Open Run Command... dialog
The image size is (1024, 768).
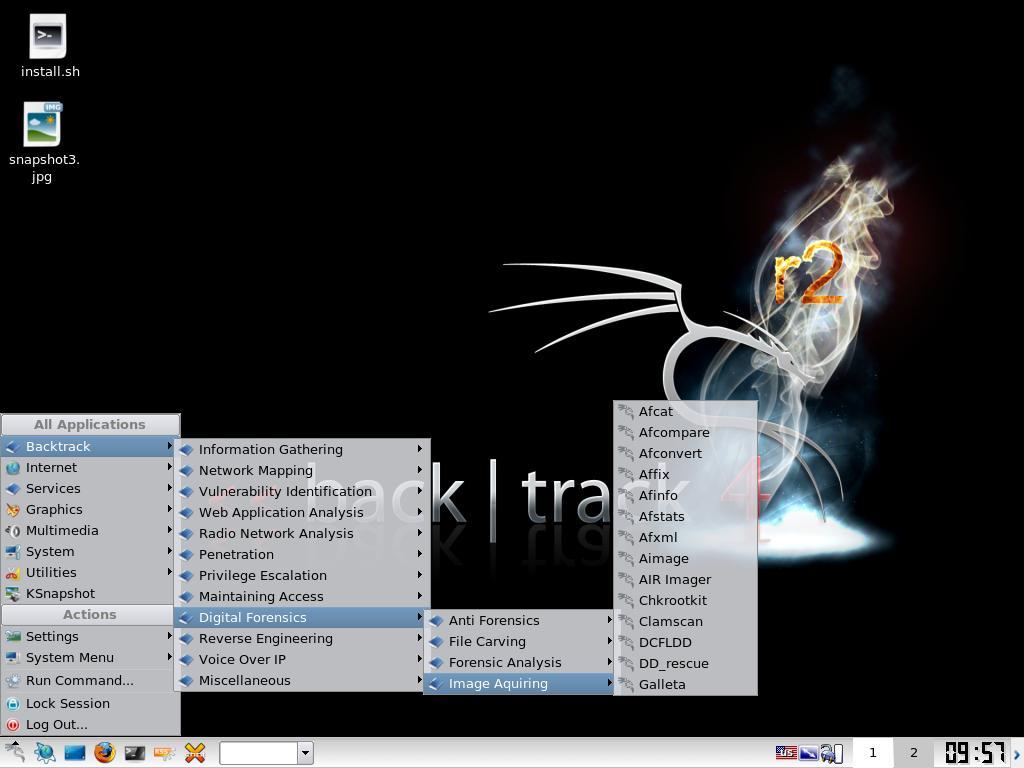(79, 680)
